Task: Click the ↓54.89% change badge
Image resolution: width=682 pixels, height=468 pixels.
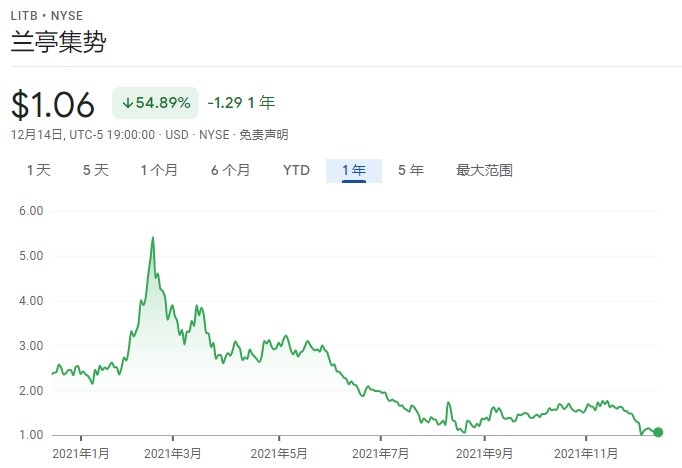Action: click(x=155, y=103)
